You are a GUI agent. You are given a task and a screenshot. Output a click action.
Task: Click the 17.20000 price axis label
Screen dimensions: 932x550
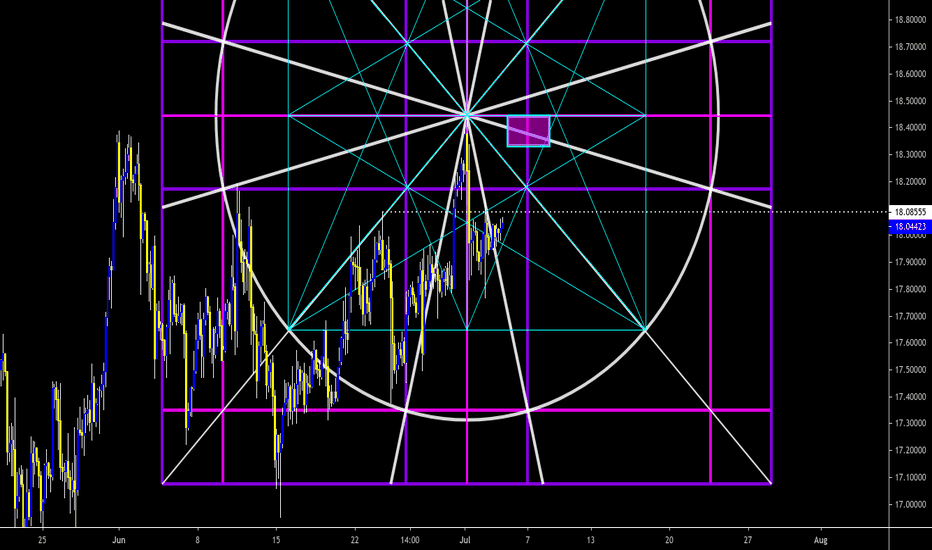(x=910, y=450)
